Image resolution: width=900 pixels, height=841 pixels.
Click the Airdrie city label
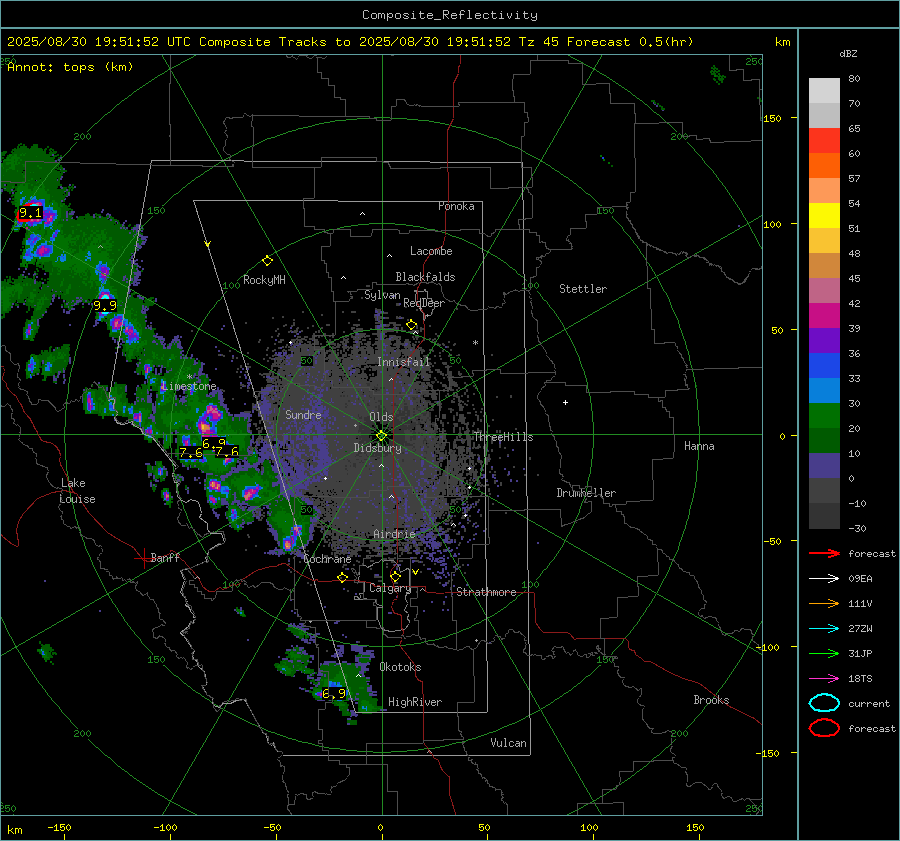[394, 534]
